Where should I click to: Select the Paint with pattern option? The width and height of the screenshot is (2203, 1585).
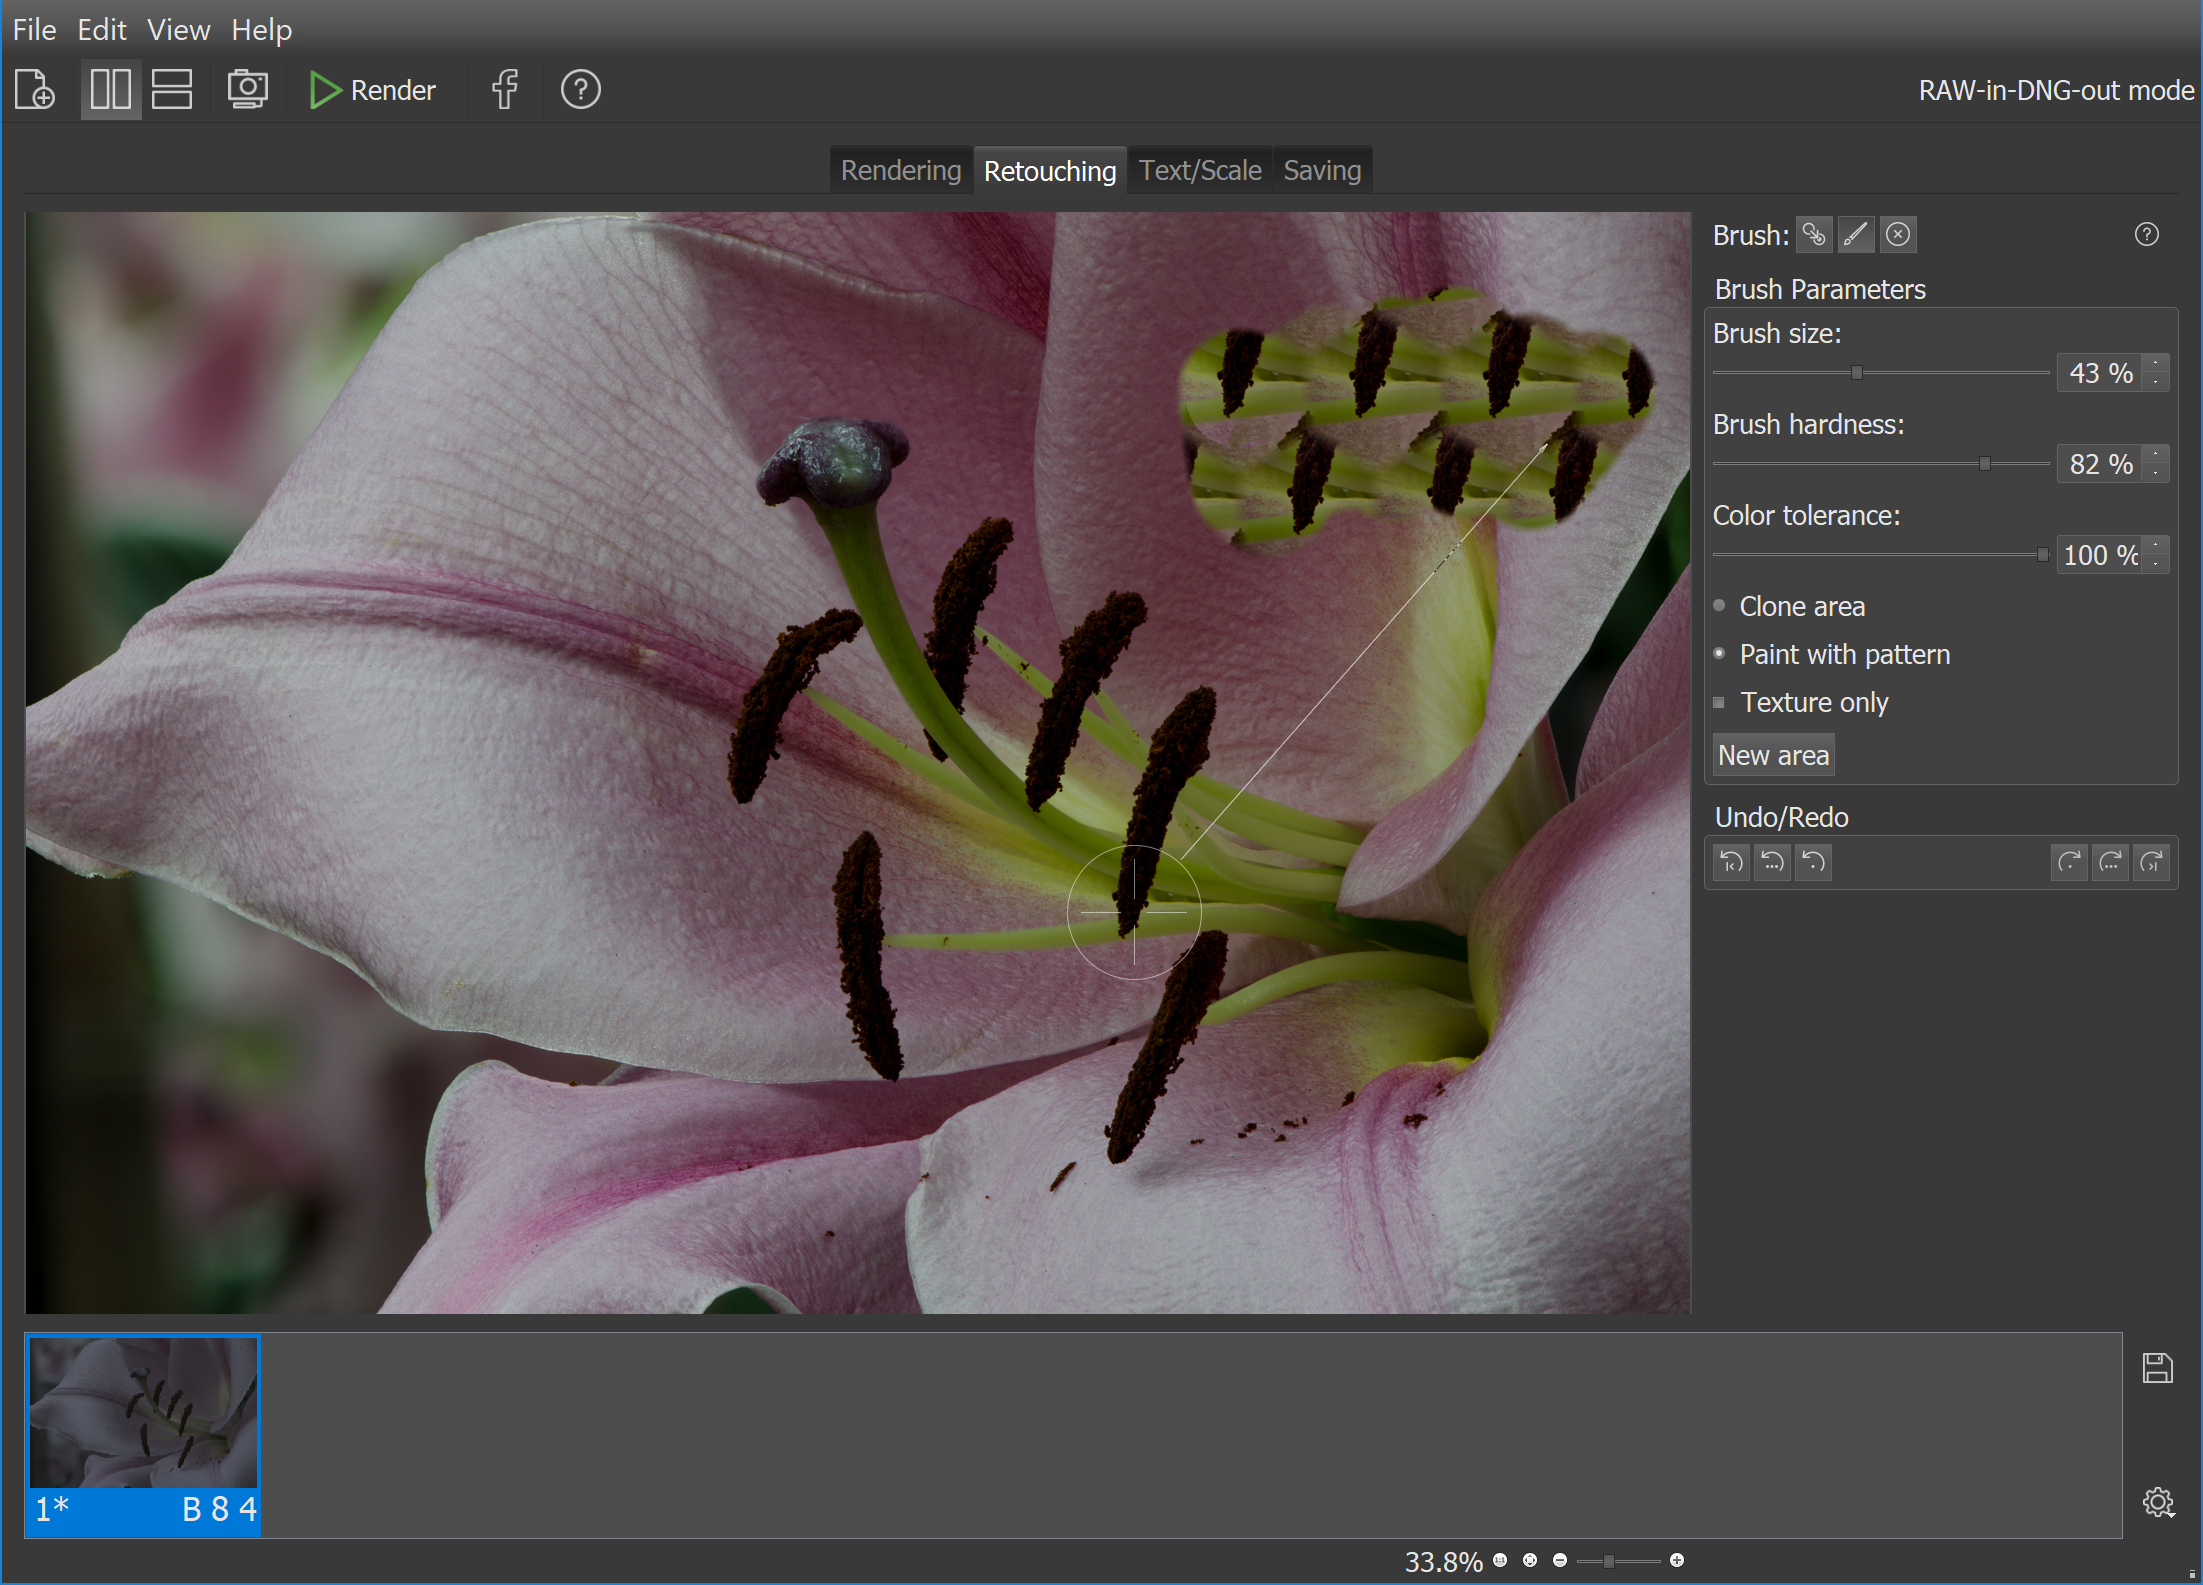[1720, 653]
